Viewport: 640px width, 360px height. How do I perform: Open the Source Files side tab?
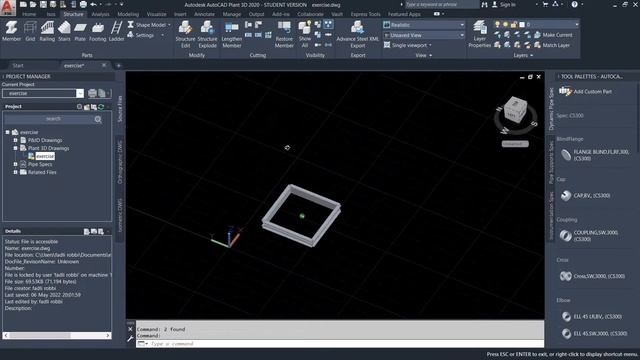120,109
